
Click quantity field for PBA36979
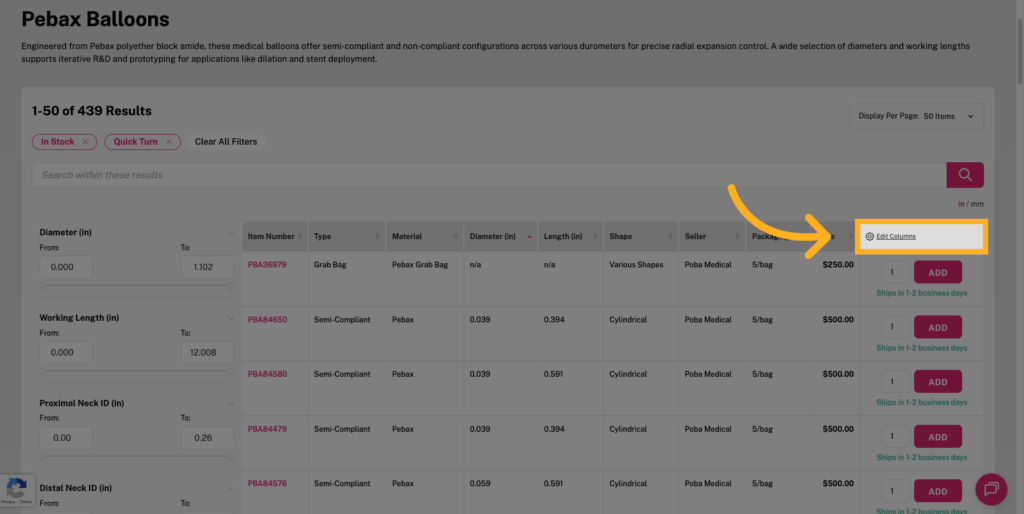[895, 272]
